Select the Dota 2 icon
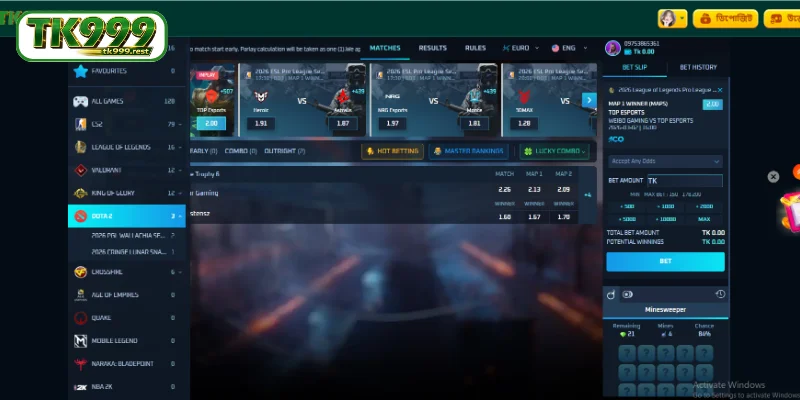The image size is (800, 400). tap(80, 216)
